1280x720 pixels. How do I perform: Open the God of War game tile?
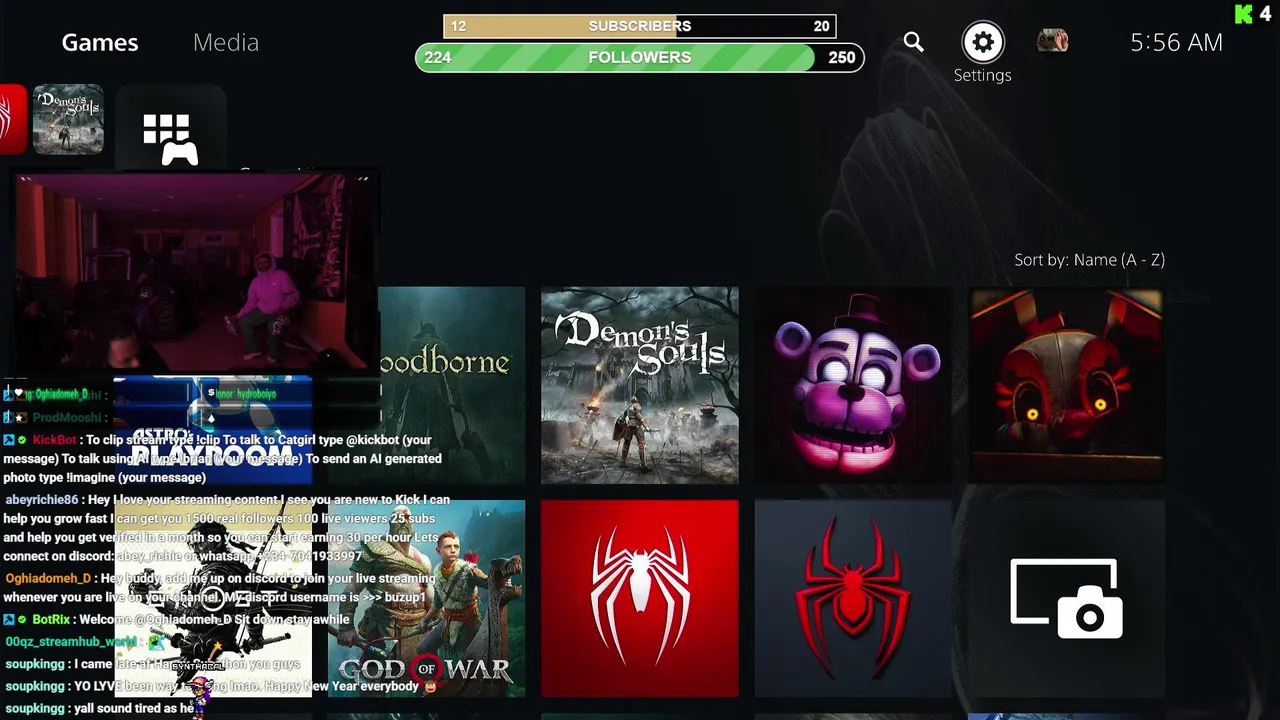426,598
